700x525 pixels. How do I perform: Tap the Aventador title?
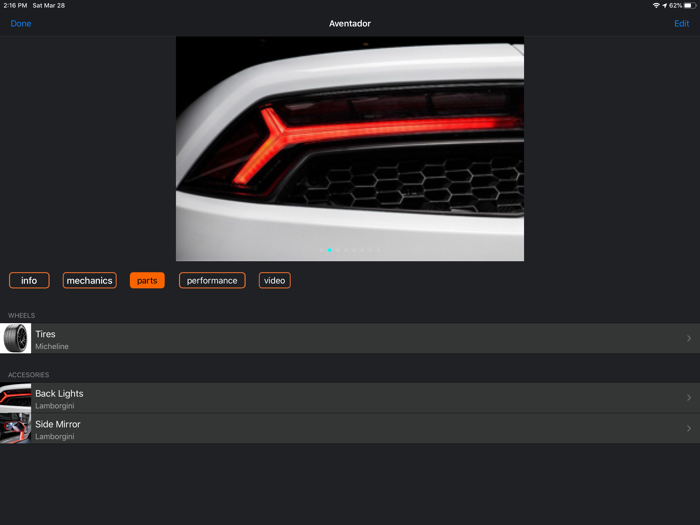click(x=350, y=24)
